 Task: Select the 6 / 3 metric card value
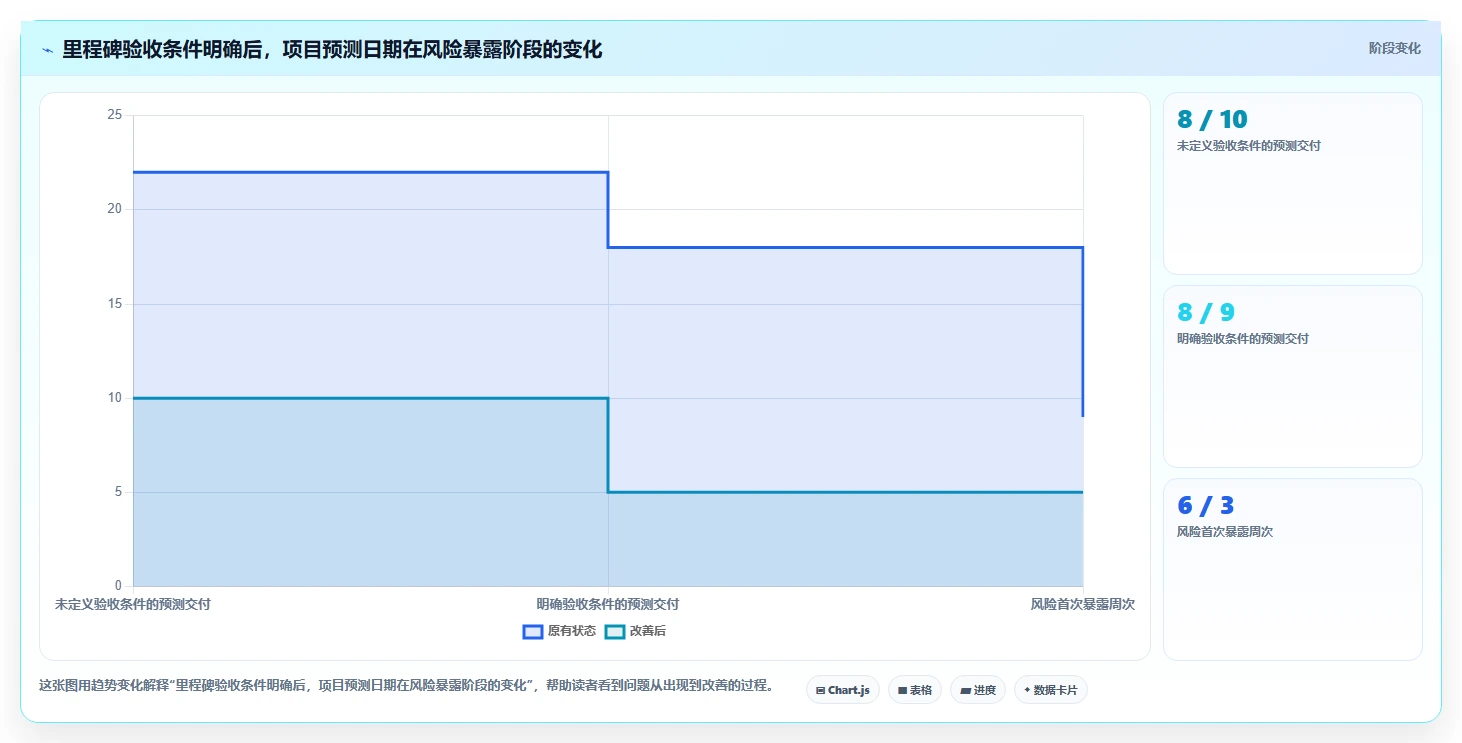tap(1206, 505)
